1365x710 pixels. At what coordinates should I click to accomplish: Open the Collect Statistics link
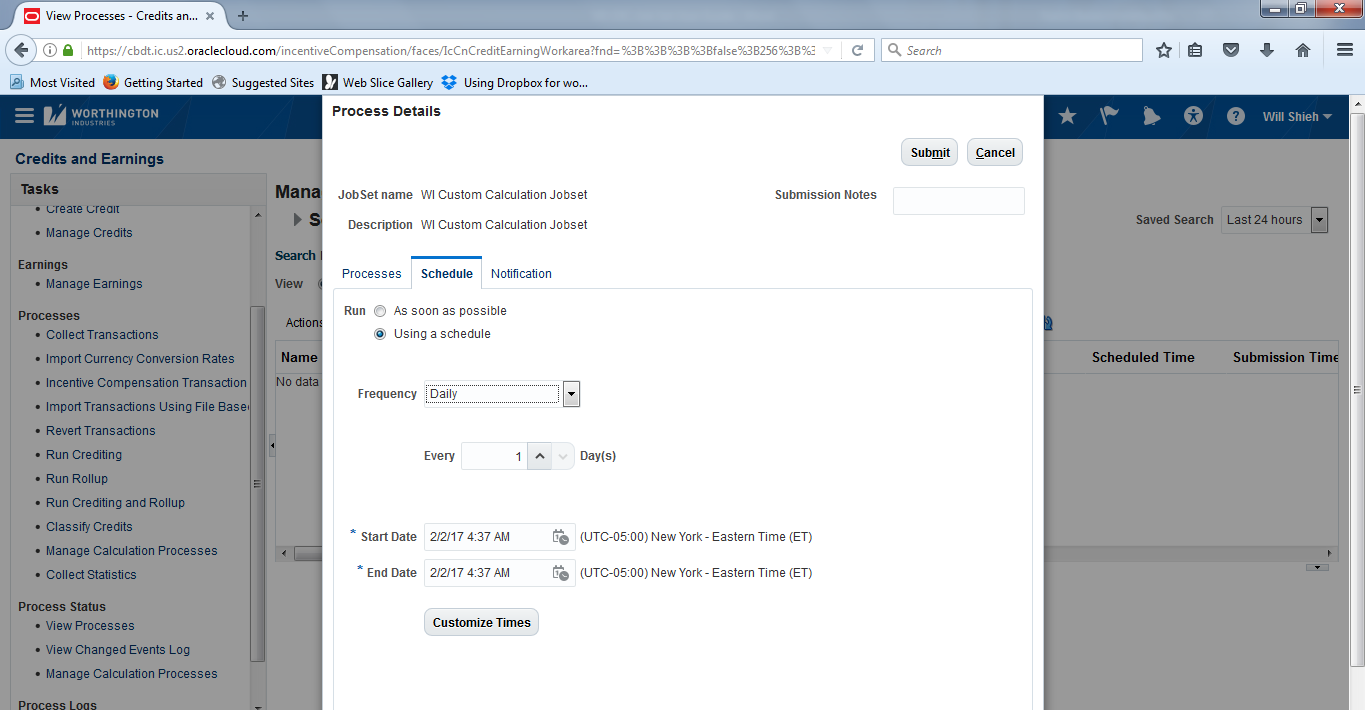click(91, 575)
